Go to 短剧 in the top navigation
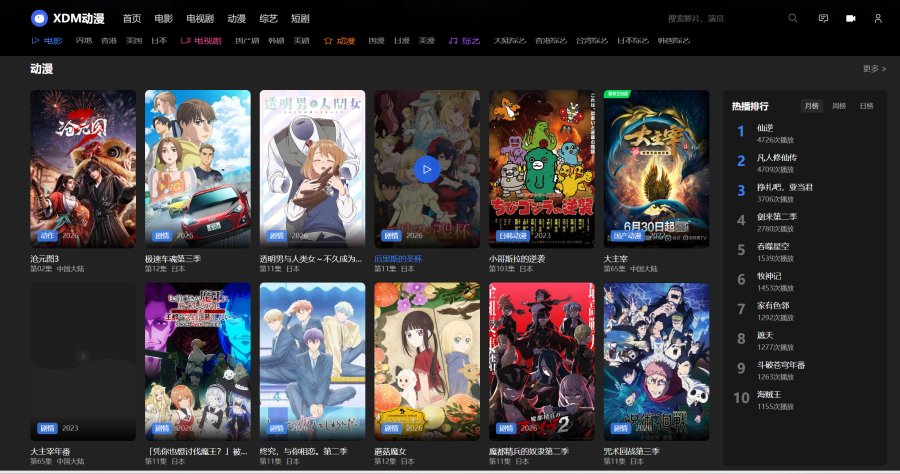Screen dimensions: 900x474 click(x=298, y=18)
